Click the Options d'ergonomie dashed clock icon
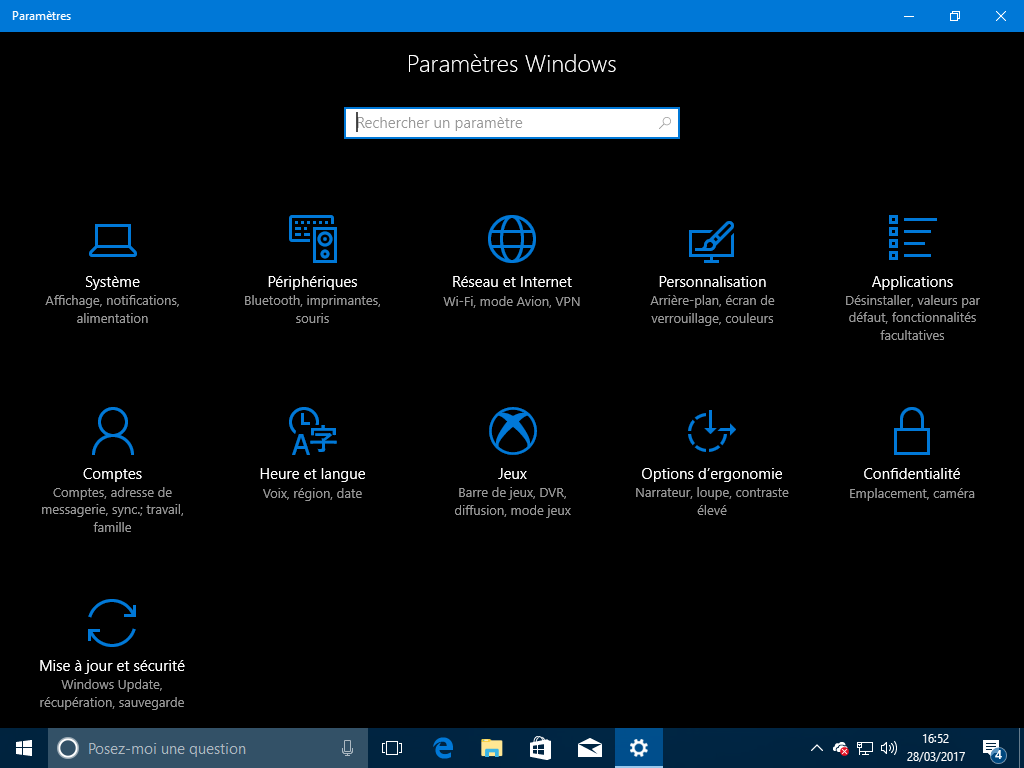 [x=712, y=431]
